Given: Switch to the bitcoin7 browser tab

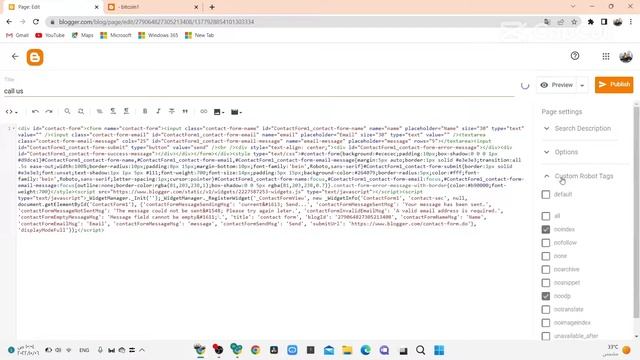Looking at the screenshot, I should (152, 7).
